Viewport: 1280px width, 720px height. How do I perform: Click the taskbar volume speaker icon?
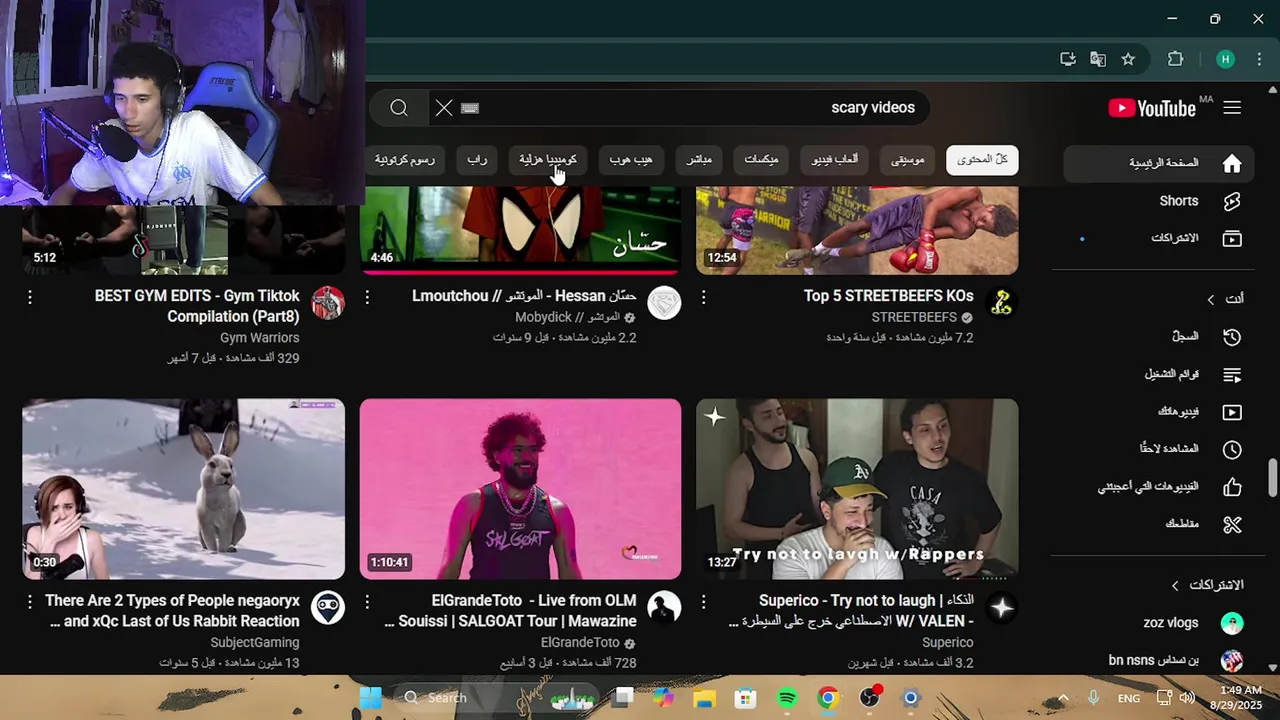tap(1187, 698)
